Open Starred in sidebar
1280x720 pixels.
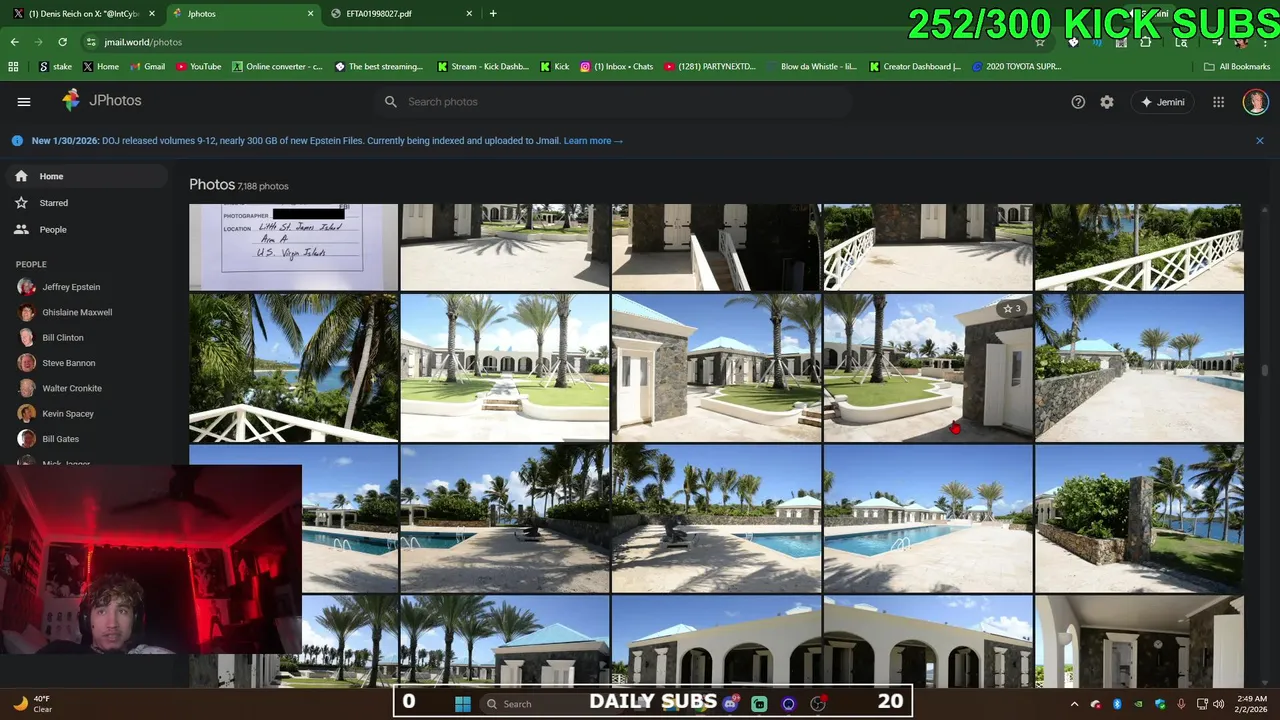point(85,203)
